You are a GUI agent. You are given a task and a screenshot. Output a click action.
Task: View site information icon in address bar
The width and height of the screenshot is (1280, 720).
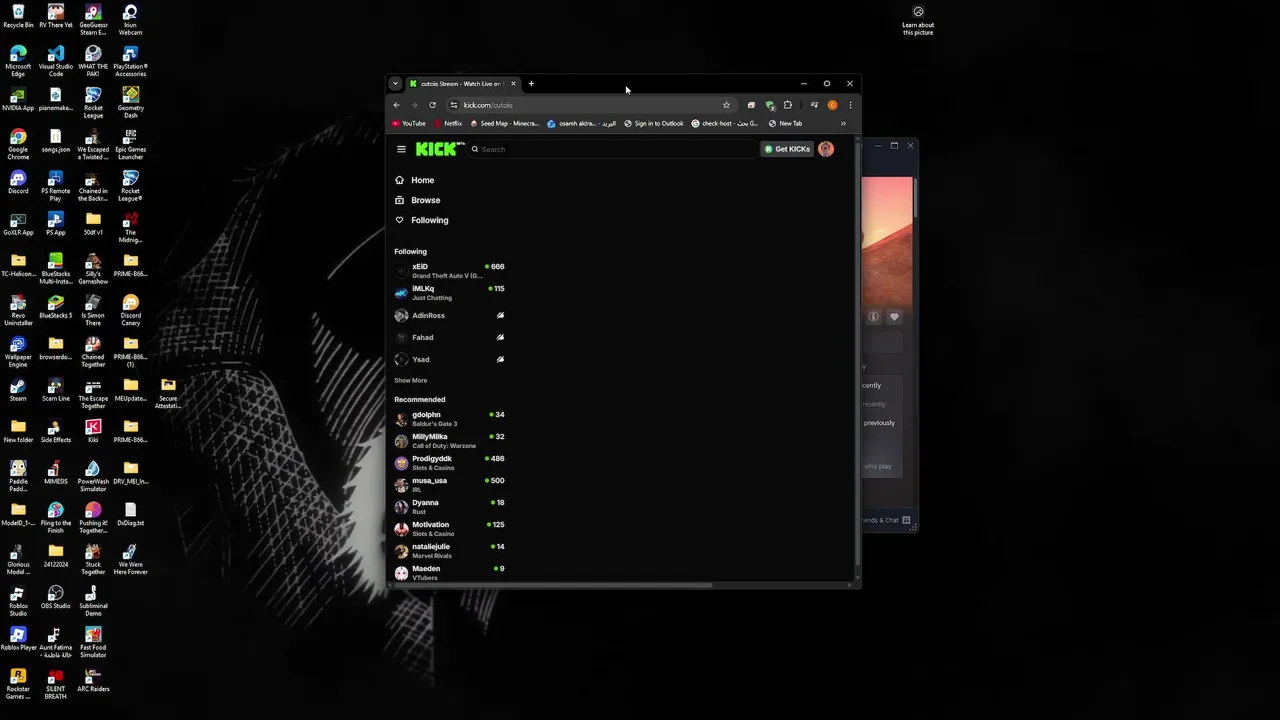click(454, 105)
